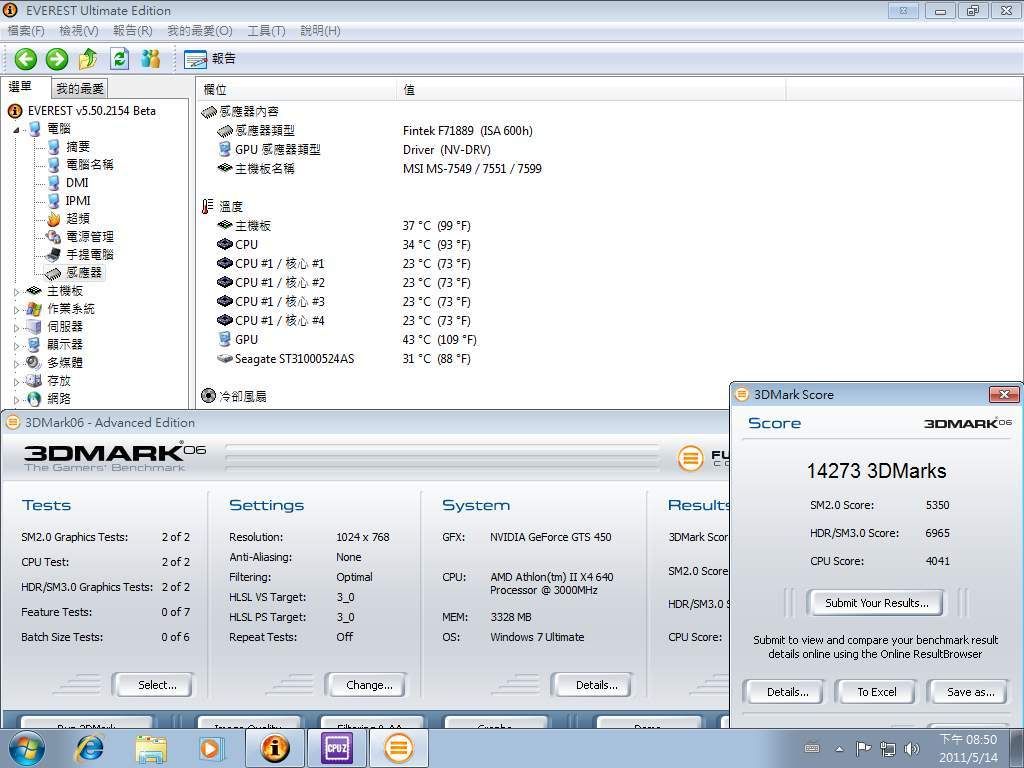Open the 檔案(F) menu
The image size is (1024, 768).
26,31
